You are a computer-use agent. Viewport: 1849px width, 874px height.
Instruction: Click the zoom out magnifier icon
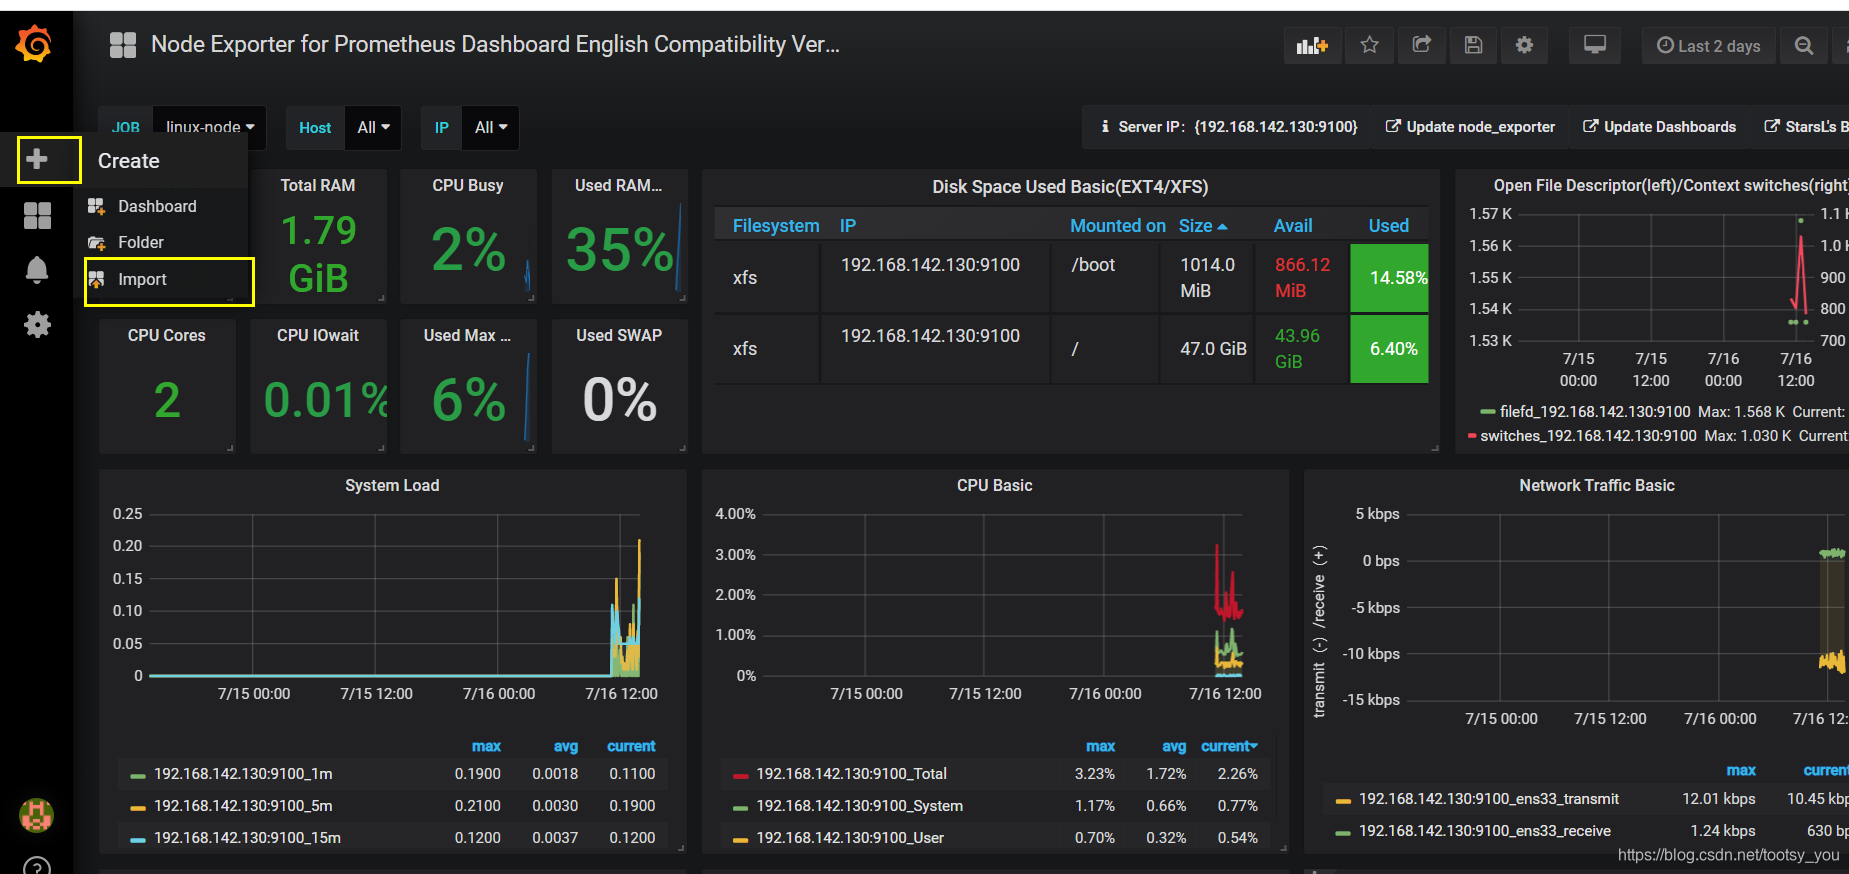[1803, 45]
